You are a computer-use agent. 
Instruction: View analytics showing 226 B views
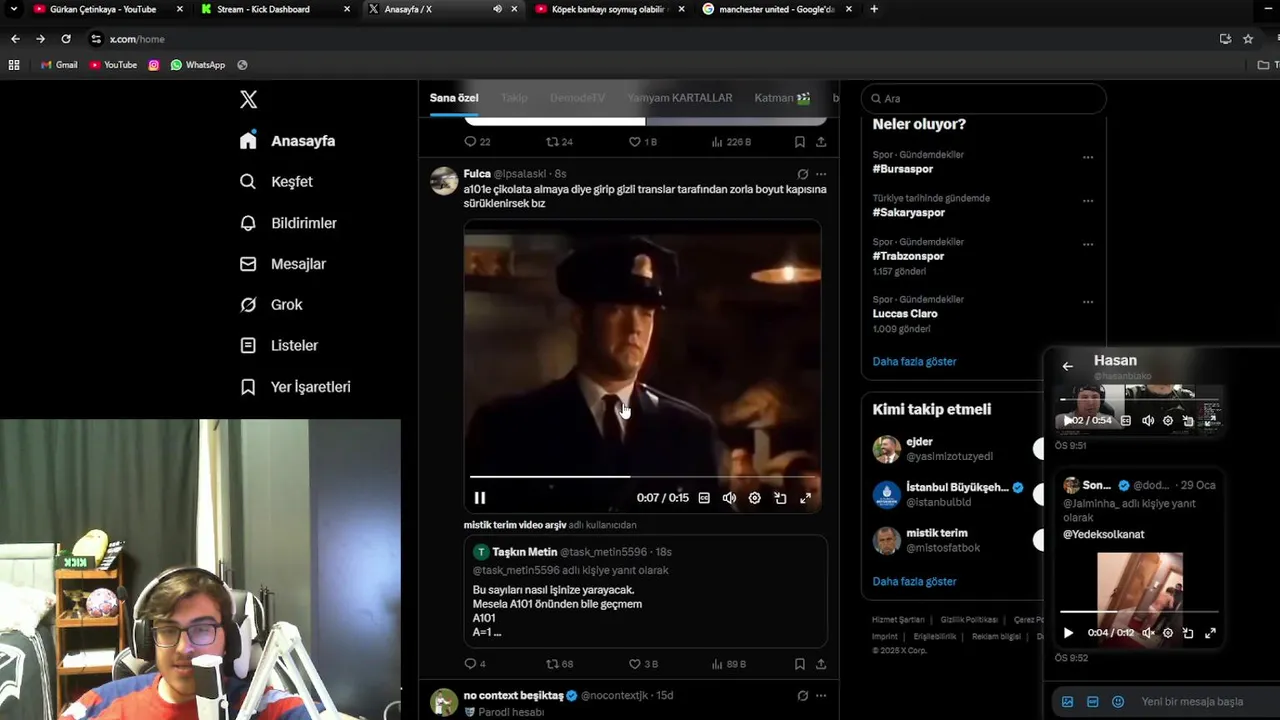731,142
